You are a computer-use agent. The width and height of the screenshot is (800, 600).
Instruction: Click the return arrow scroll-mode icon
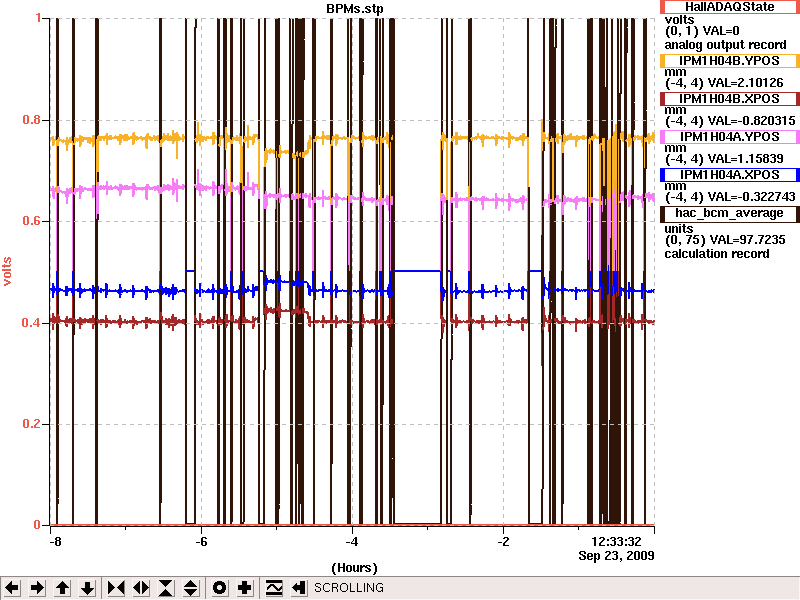click(299, 588)
